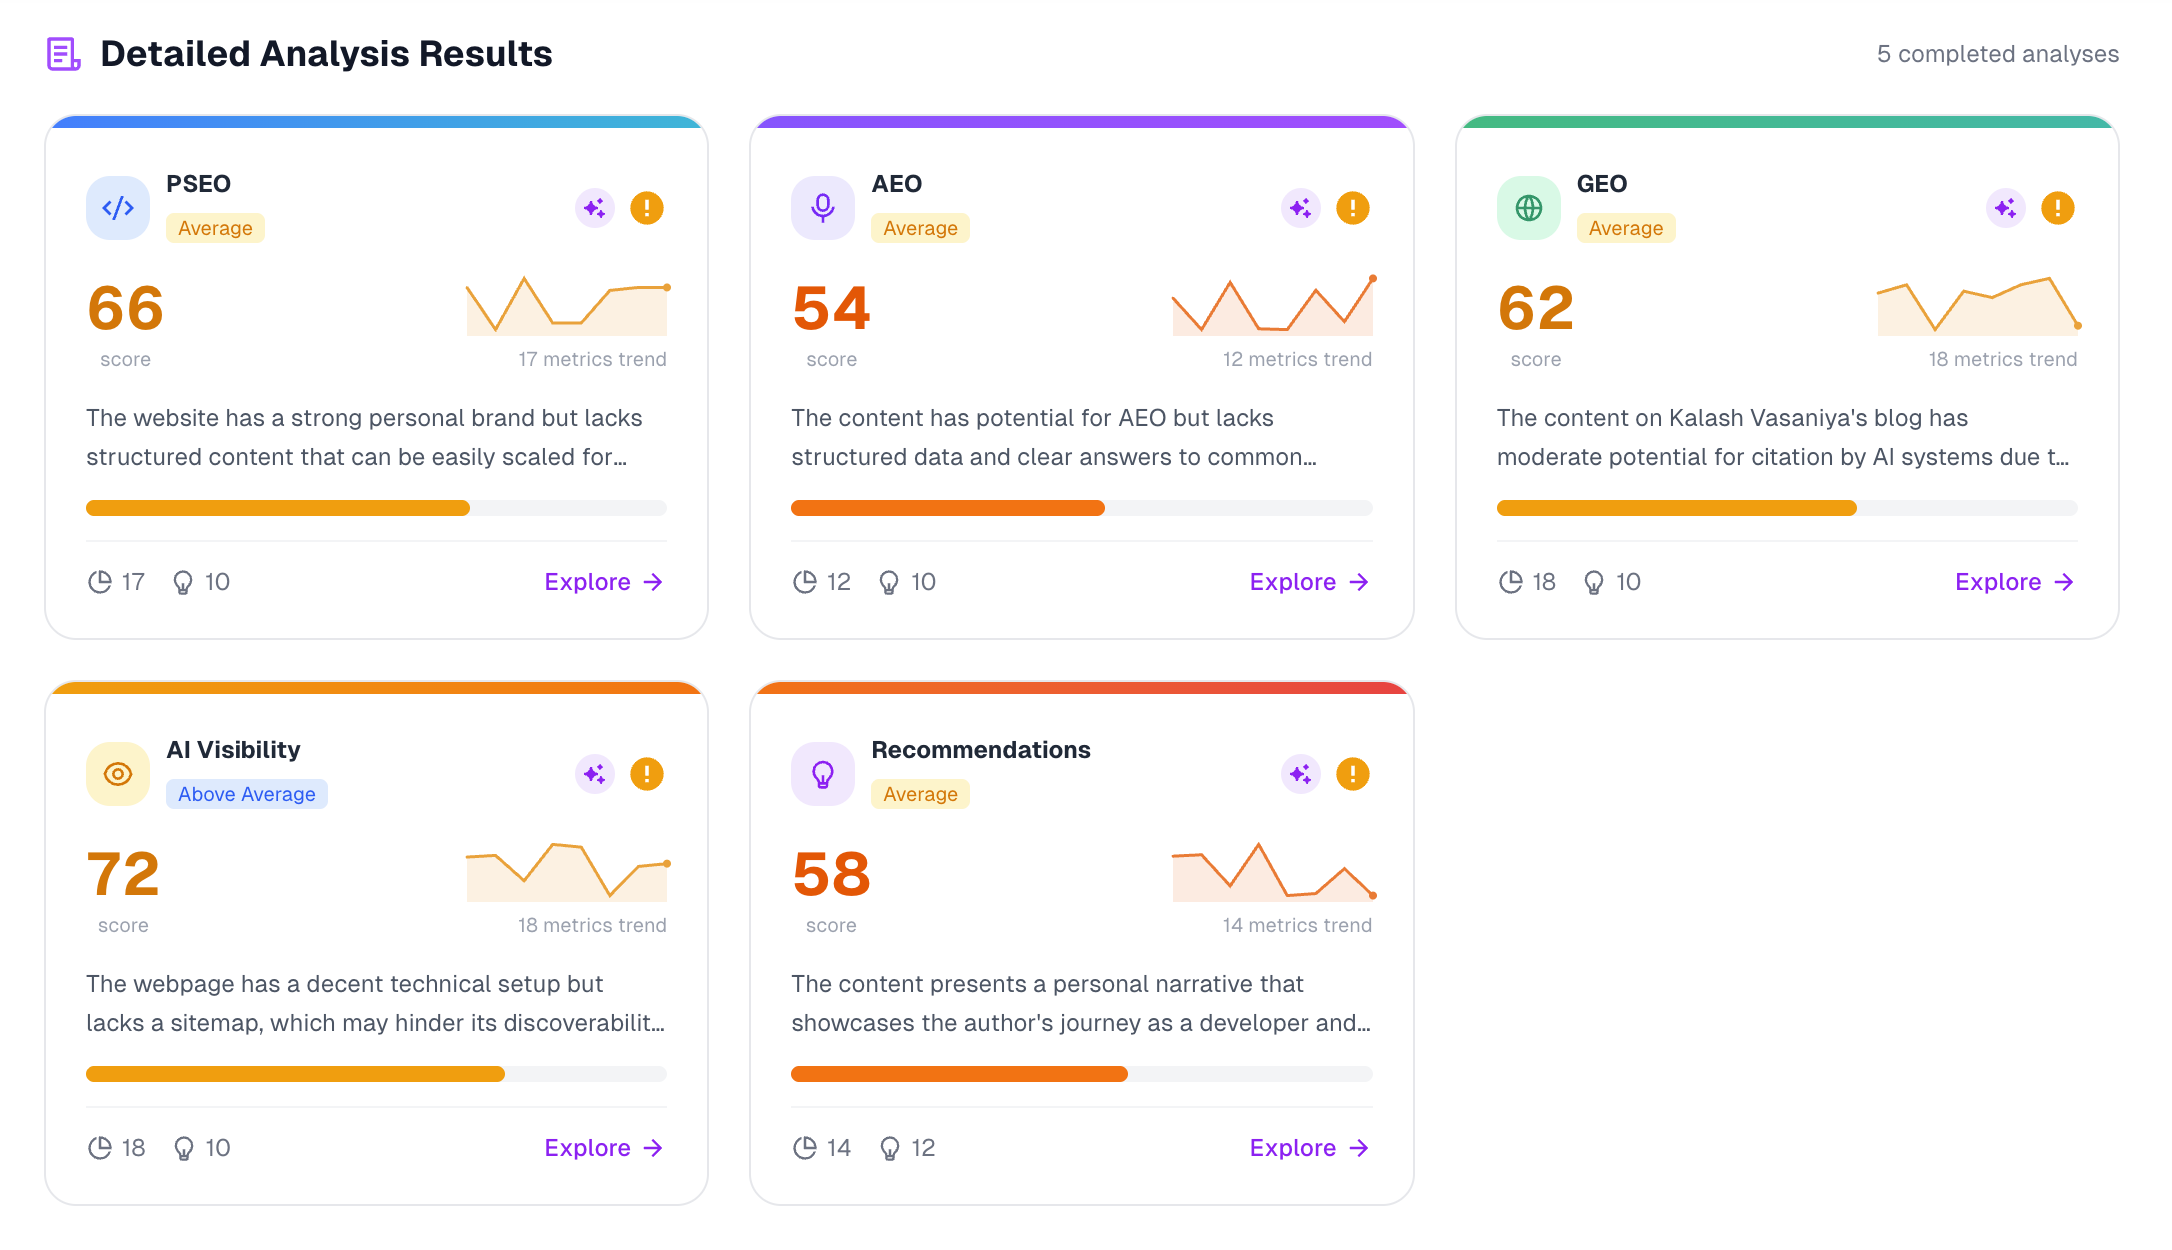Expand the AI Visibility truncated summary
Image resolution: width=2172 pixels, height=1250 pixels.
375,1003
